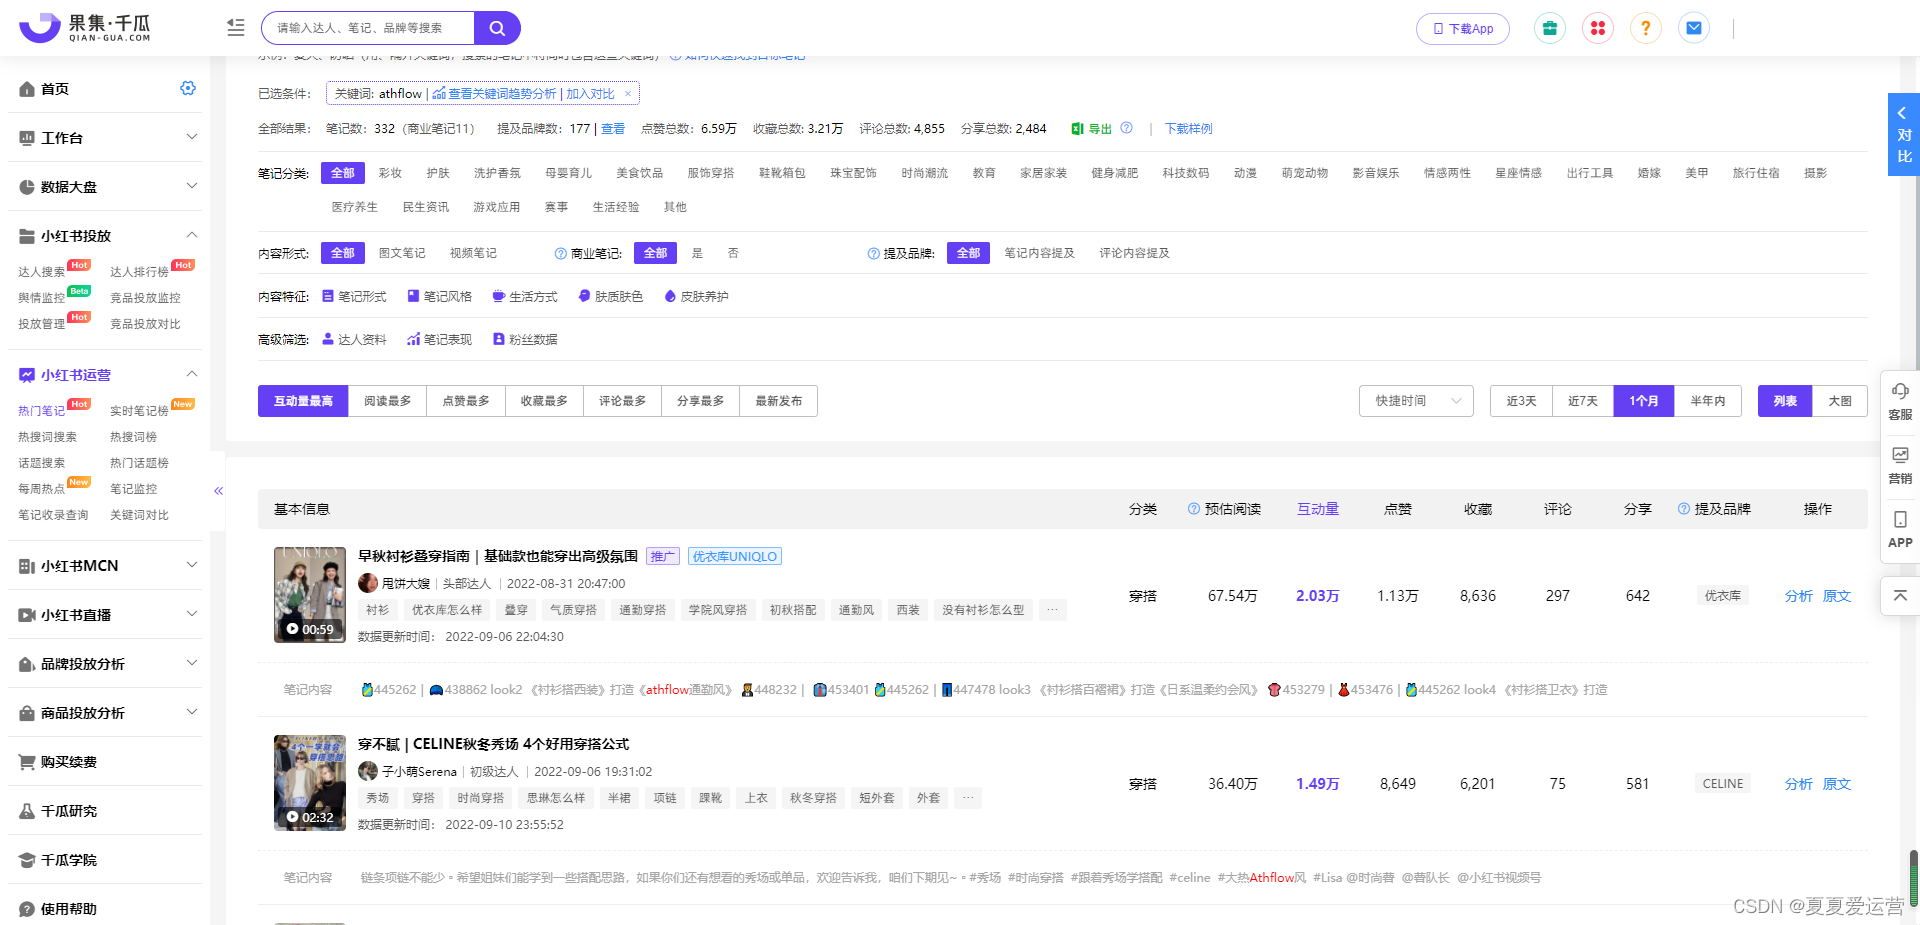Viewport: 1920px width, 925px height.
Task: Open the 笔记形式 content feature filter
Action: point(354,297)
